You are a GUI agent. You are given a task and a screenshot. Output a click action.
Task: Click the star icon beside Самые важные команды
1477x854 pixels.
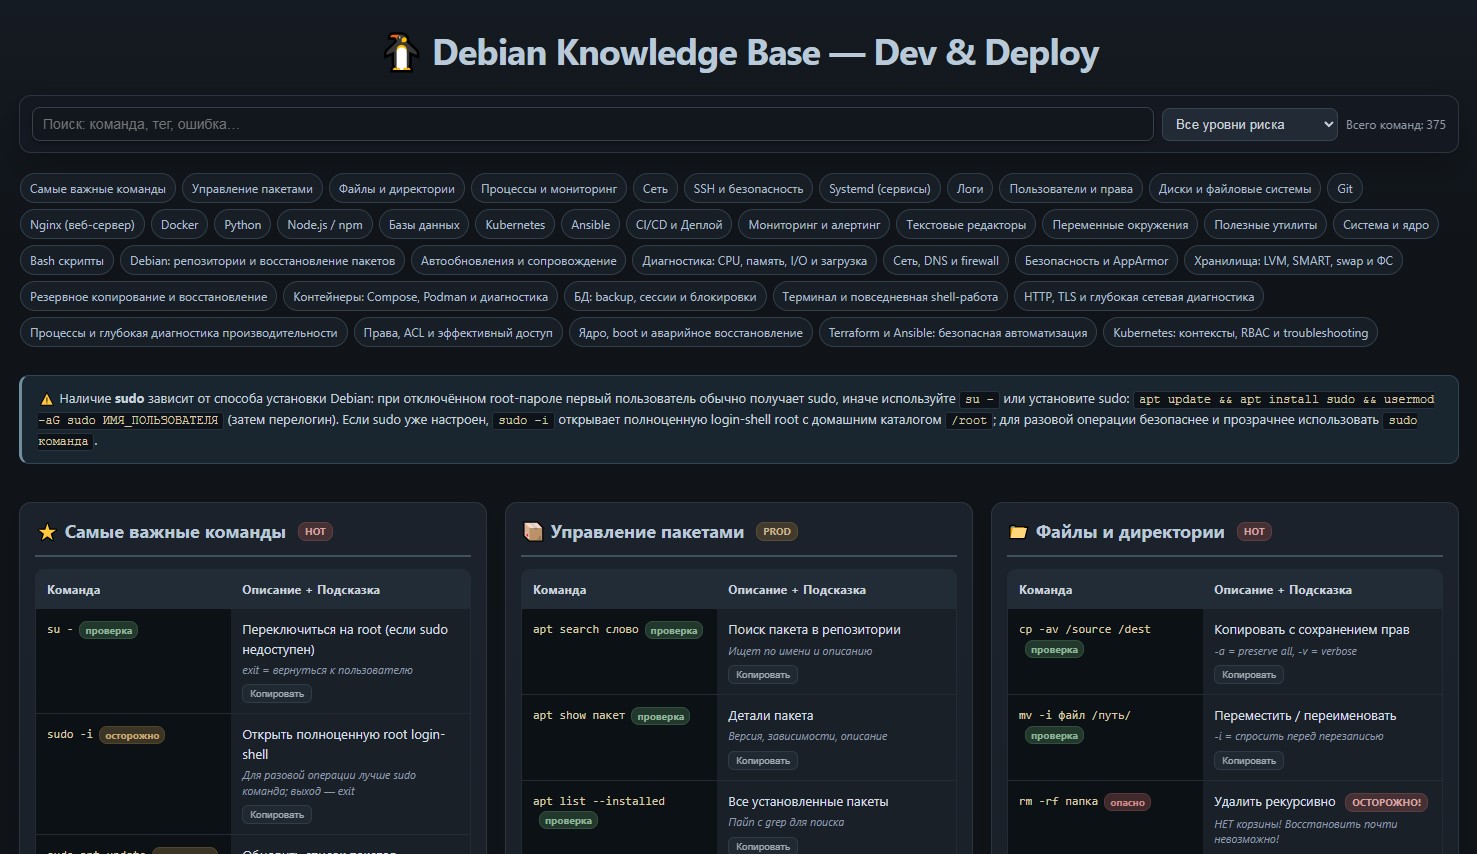point(47,532)
